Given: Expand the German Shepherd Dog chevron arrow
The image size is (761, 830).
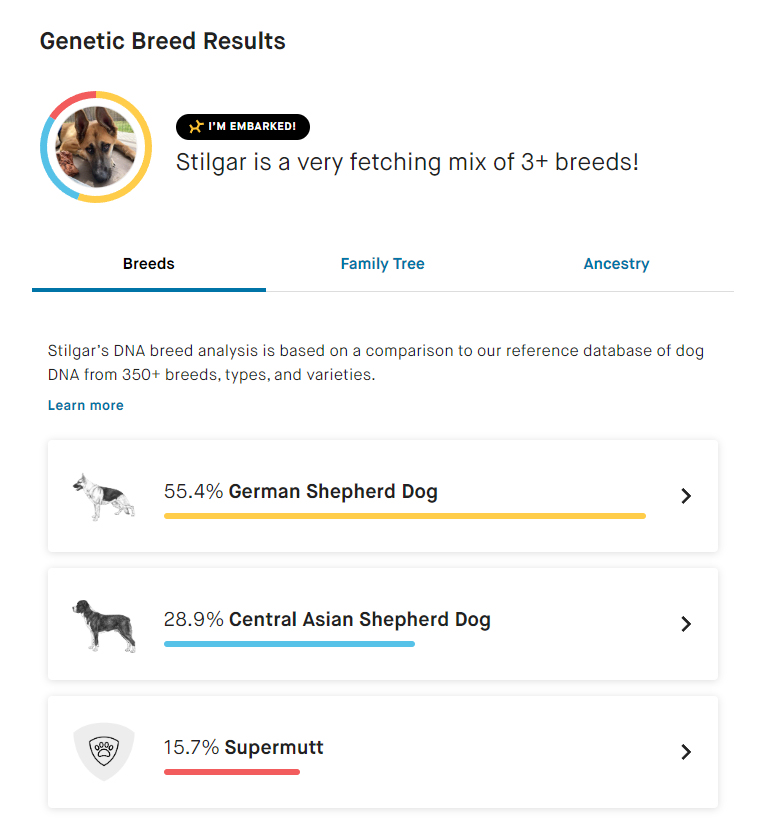Looking at the screenshot, I should 686,496.
